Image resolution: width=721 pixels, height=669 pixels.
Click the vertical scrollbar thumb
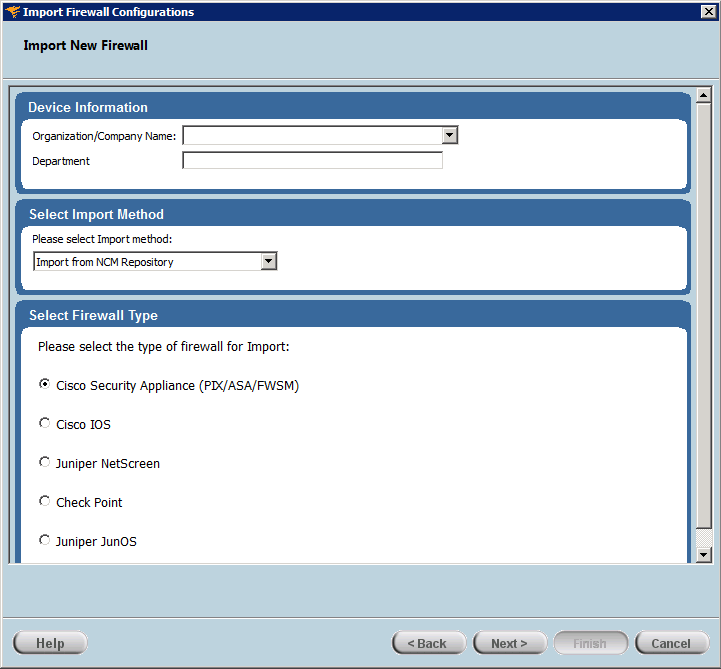(x=704, y=315)
